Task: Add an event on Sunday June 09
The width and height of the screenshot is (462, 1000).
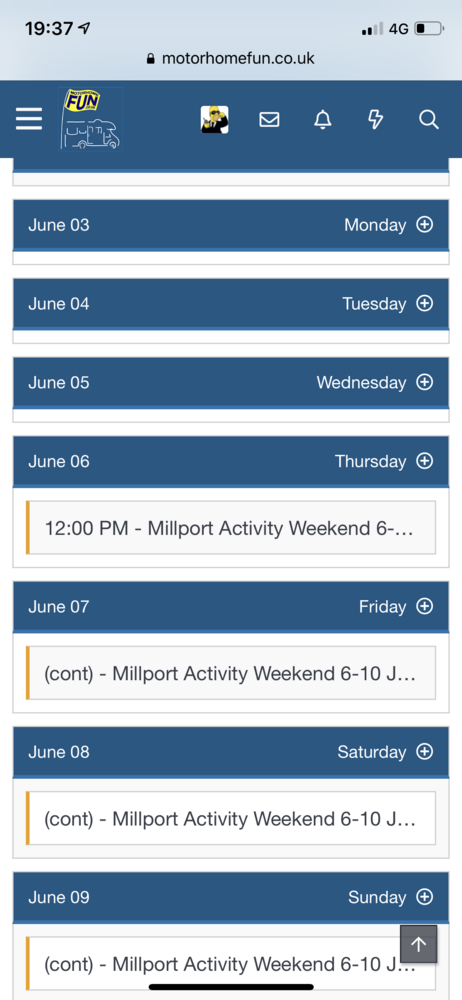Action: 424,897
